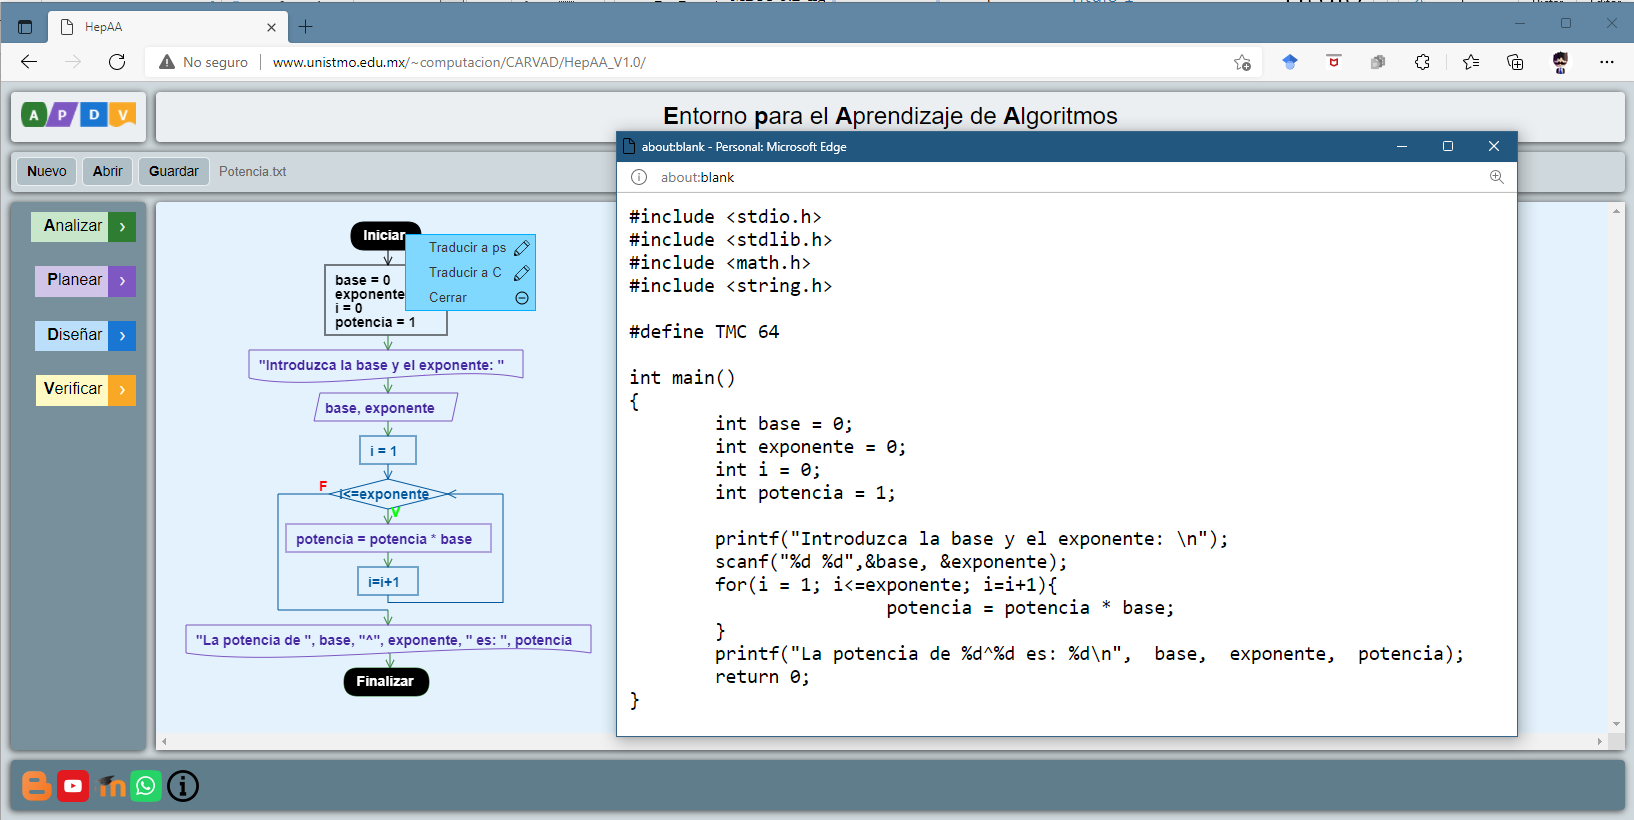Switch to the HepAA browser tab

pyautogui.click(x=168, y=27)
